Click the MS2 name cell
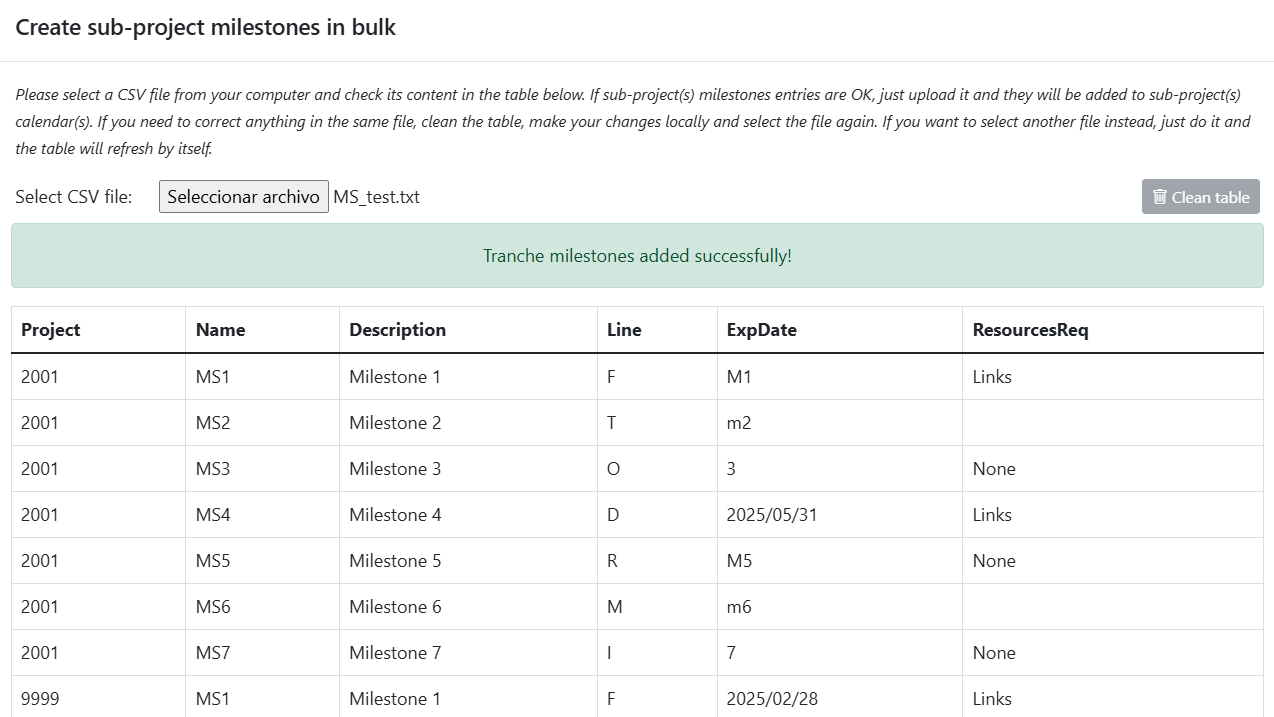Image resolution: width=1274 pixels, height=717 pixels. (x=263, y=423)
